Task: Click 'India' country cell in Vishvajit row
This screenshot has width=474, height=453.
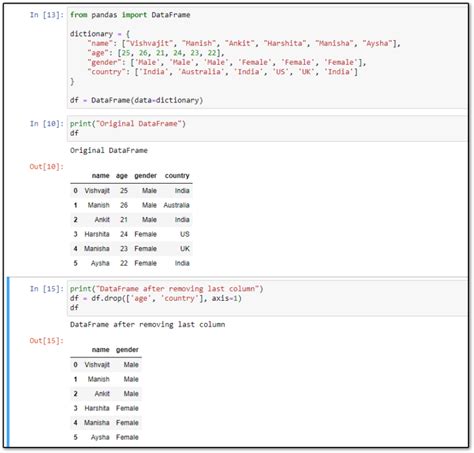Action: pos(182,191)
